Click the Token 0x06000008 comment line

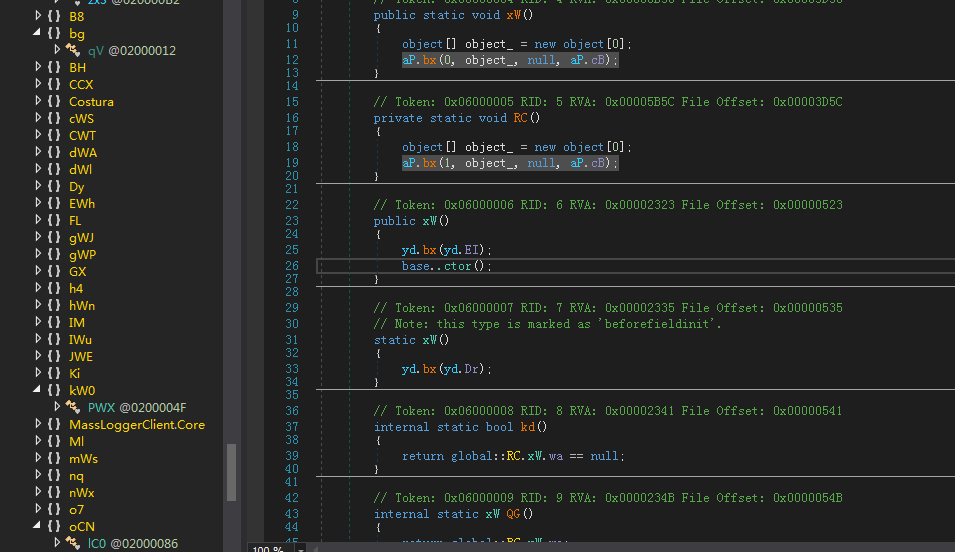click(x=608, y=411)
